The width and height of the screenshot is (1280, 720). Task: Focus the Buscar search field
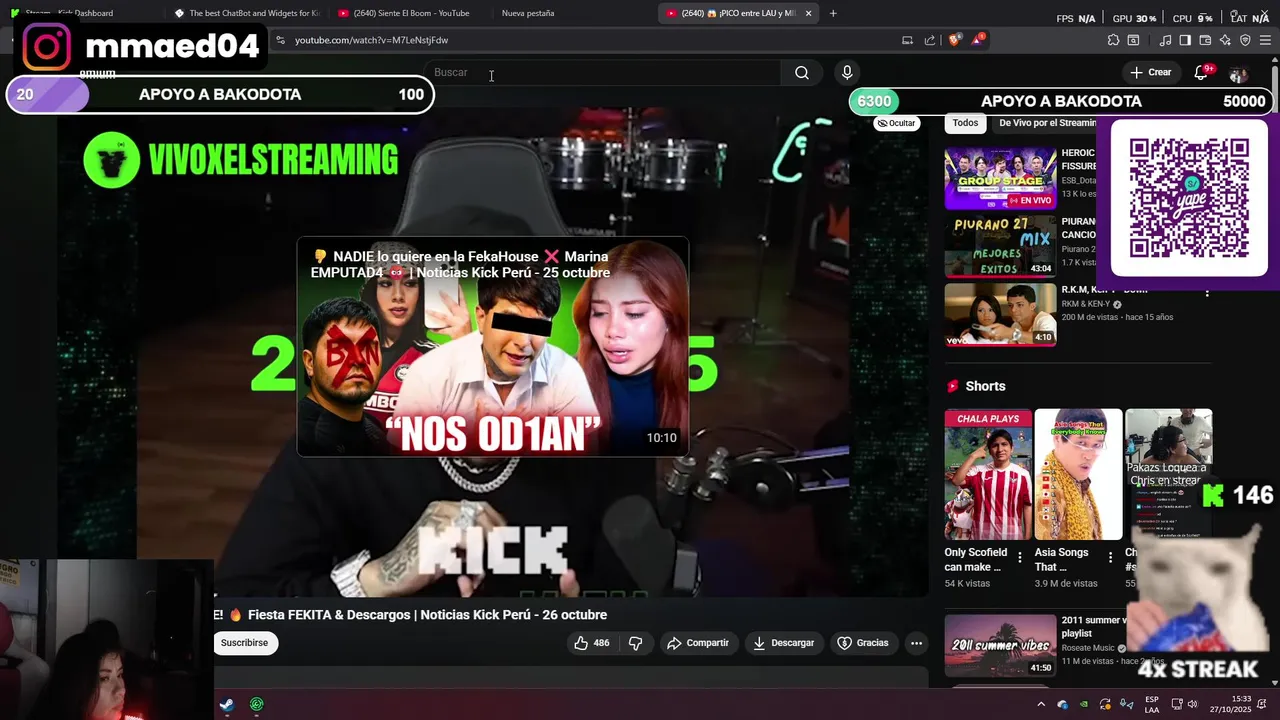(x=605, y=72)
